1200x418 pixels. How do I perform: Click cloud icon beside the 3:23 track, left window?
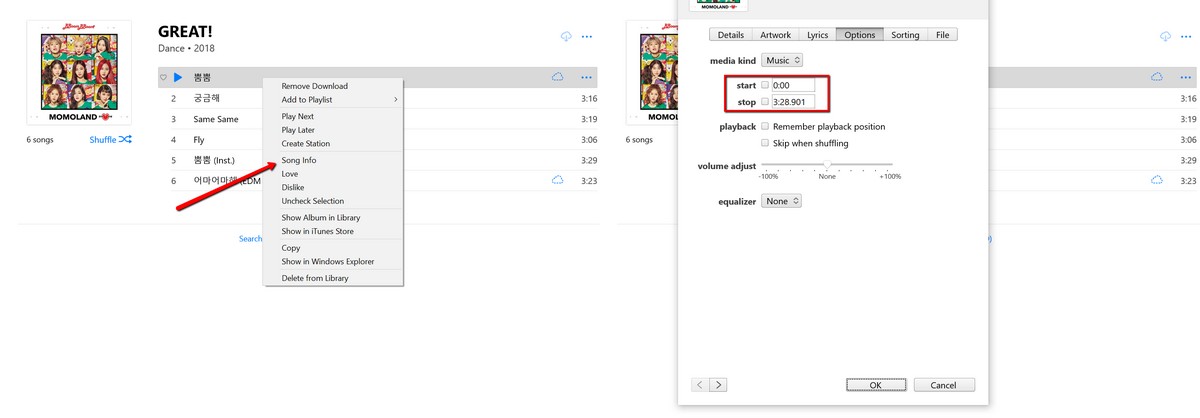pyautogui.click(x=558, y=180)
